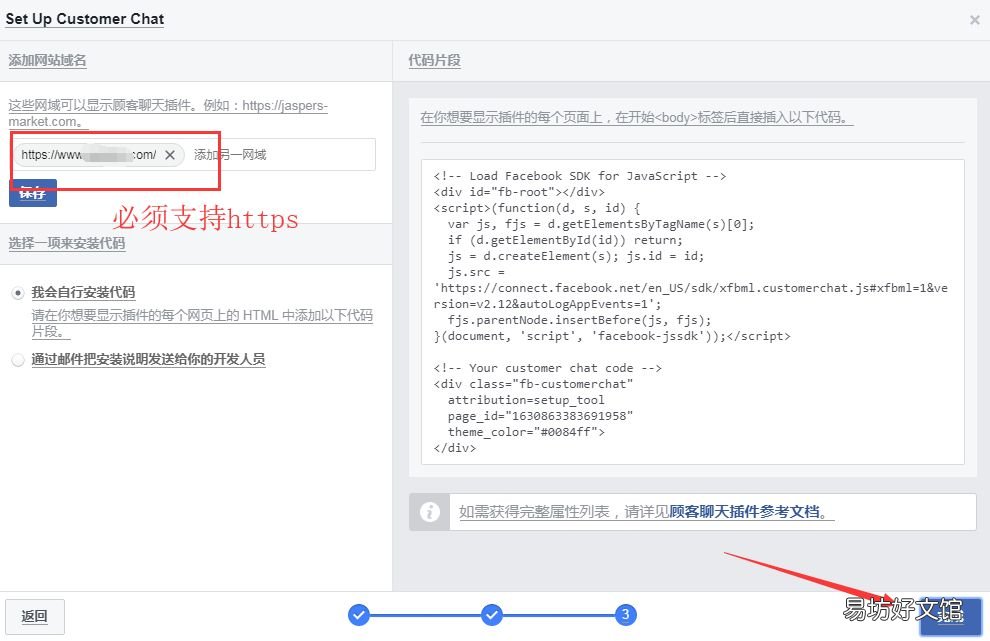990x641 pixels.
Task: Click the 添加网站域名 section heading
Action: point(47,61)
